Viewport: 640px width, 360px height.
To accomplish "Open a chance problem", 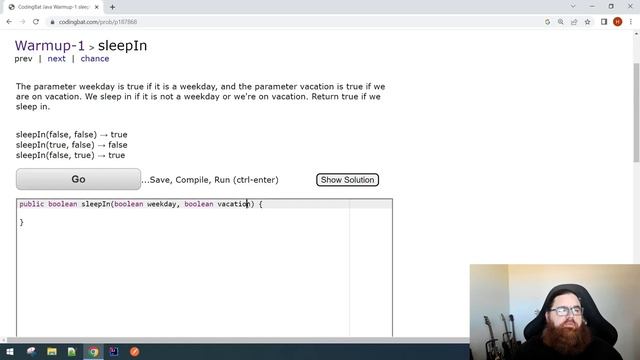I will [x=95, y=59].
